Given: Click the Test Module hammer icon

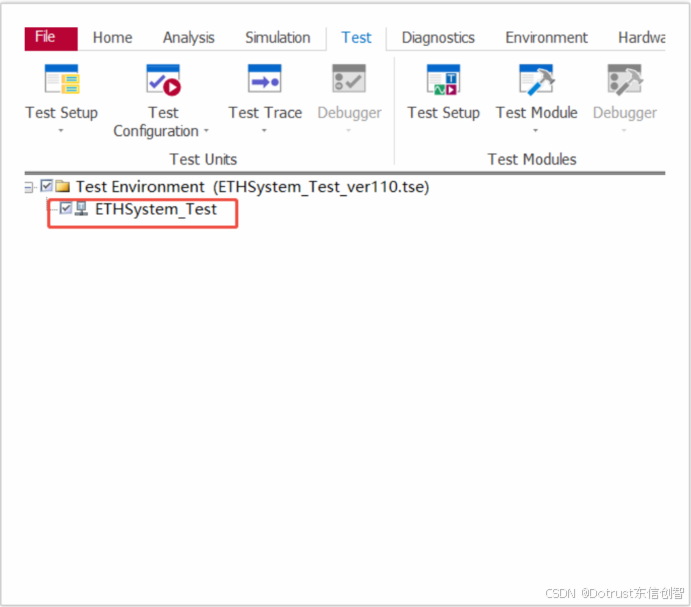Looking at the screenshot, I should [537, 79].
